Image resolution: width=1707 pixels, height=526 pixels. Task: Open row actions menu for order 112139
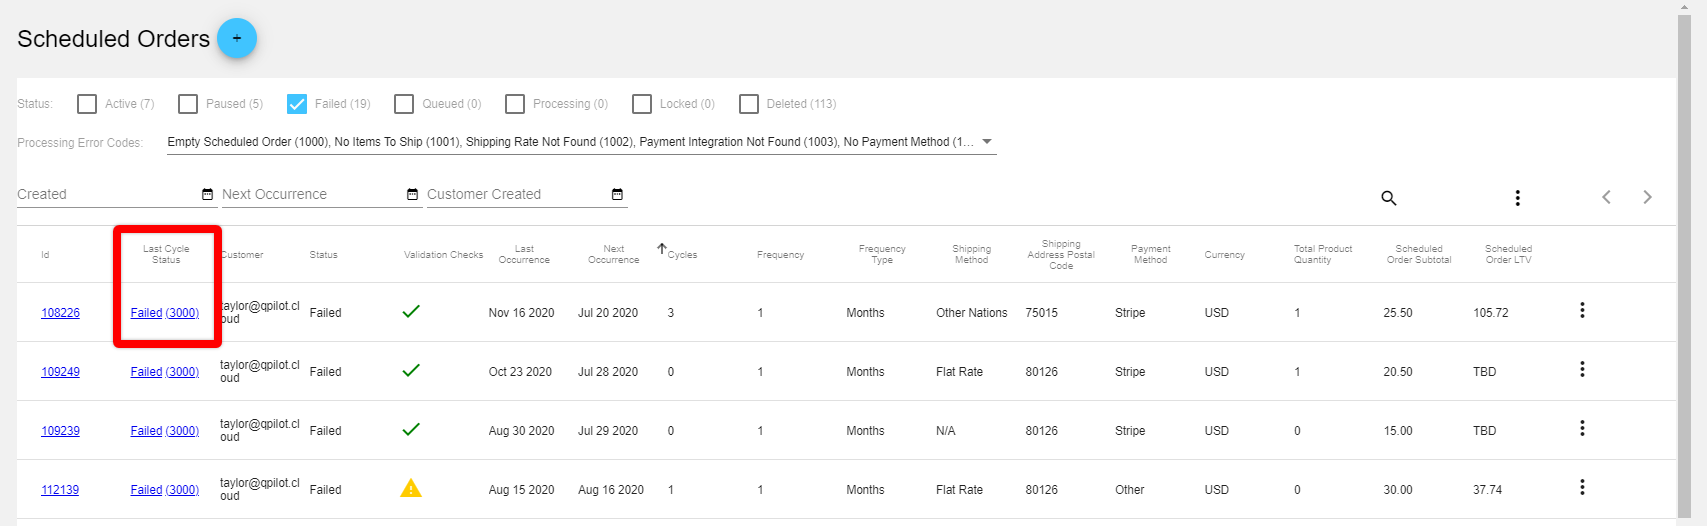tap(1582, 488)
